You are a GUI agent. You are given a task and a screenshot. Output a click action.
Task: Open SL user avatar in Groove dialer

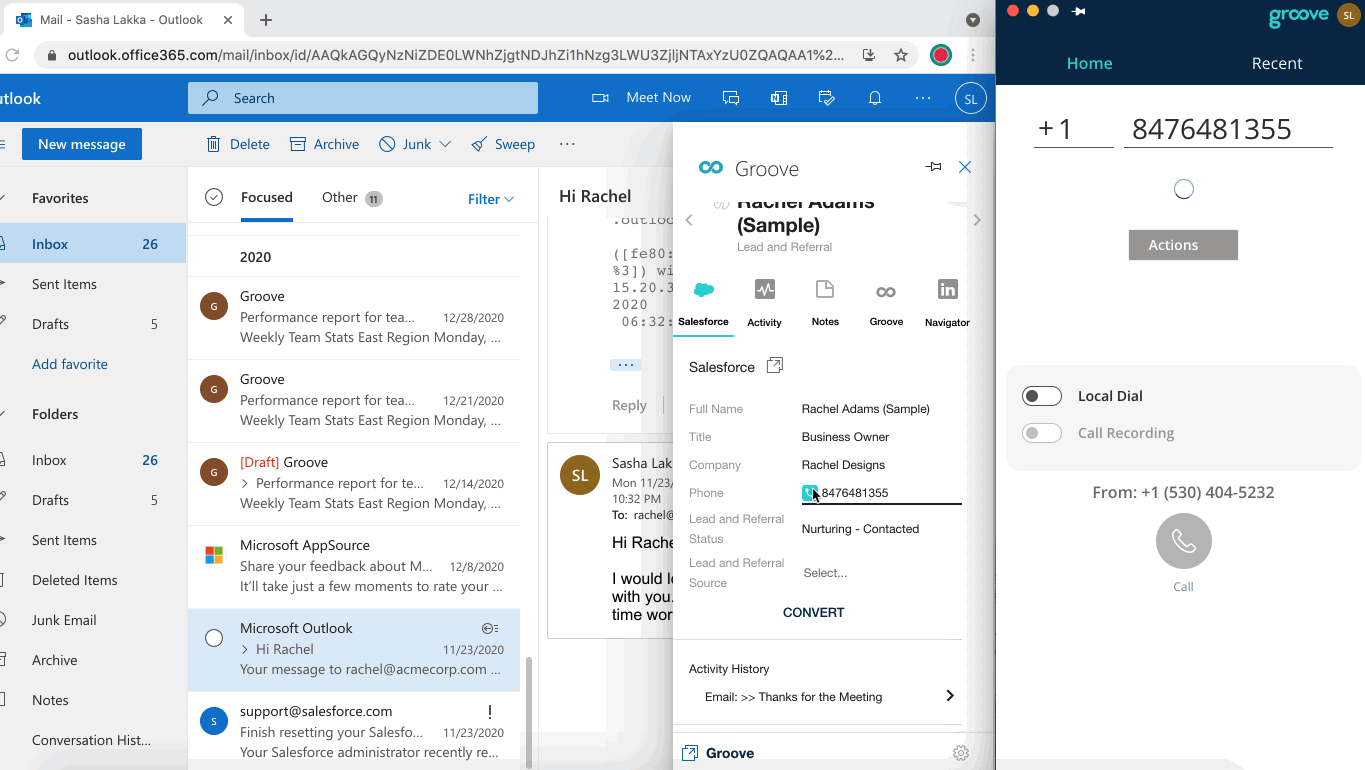click(x=1349, y=15)
